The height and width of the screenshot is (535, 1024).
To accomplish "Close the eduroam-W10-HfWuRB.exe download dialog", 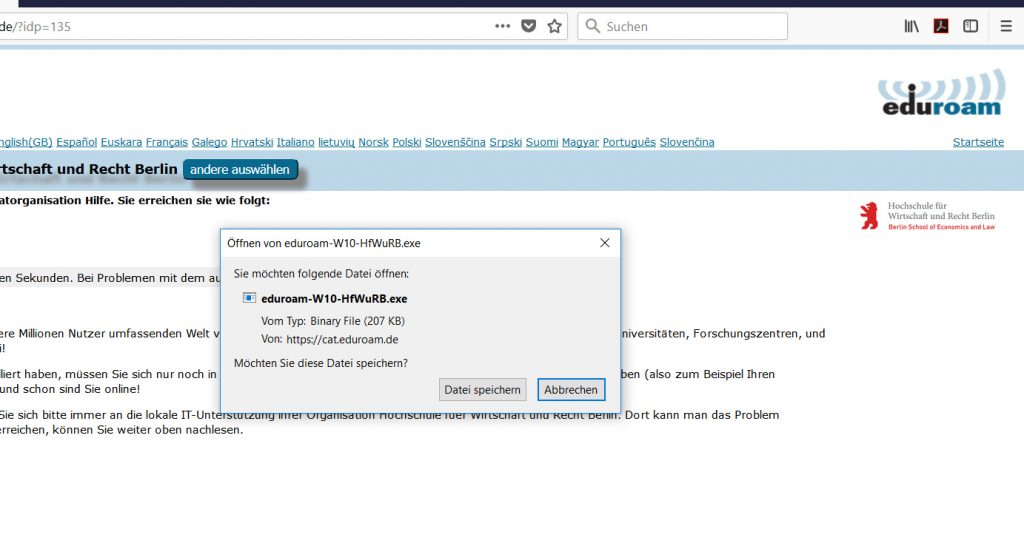I will pos(605,243).
